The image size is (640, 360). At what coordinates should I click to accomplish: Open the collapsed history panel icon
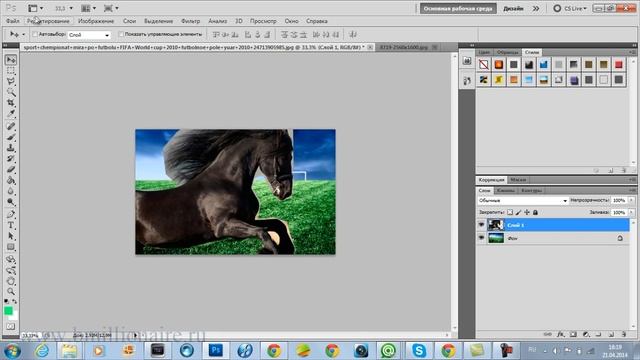click(x=467, y=80)
